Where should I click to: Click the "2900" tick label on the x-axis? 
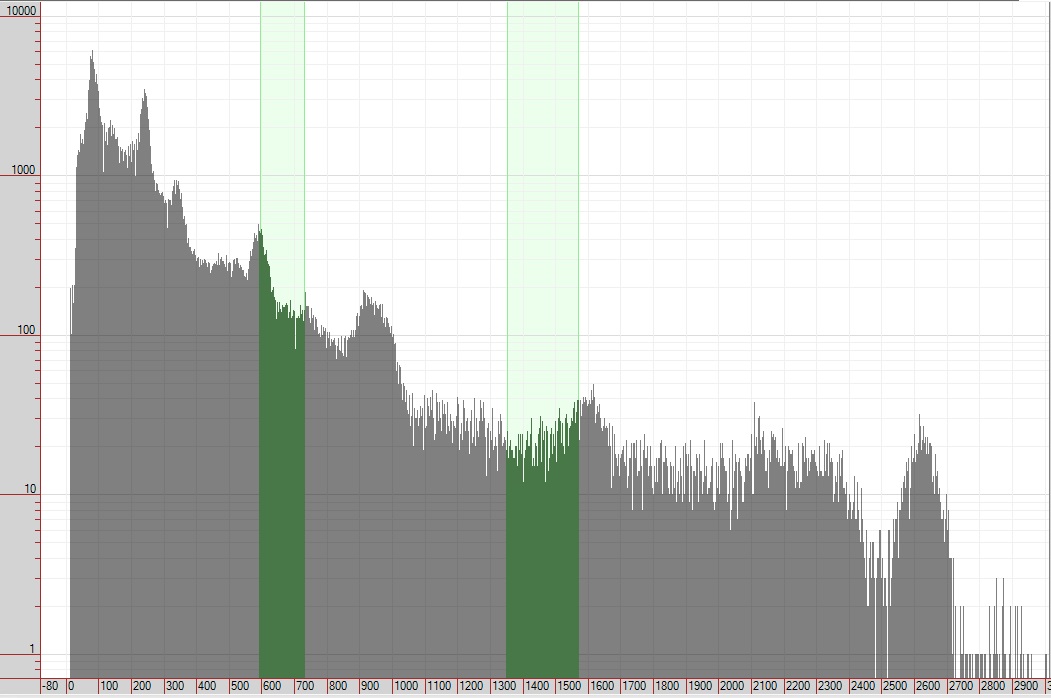click(1025, 687)
